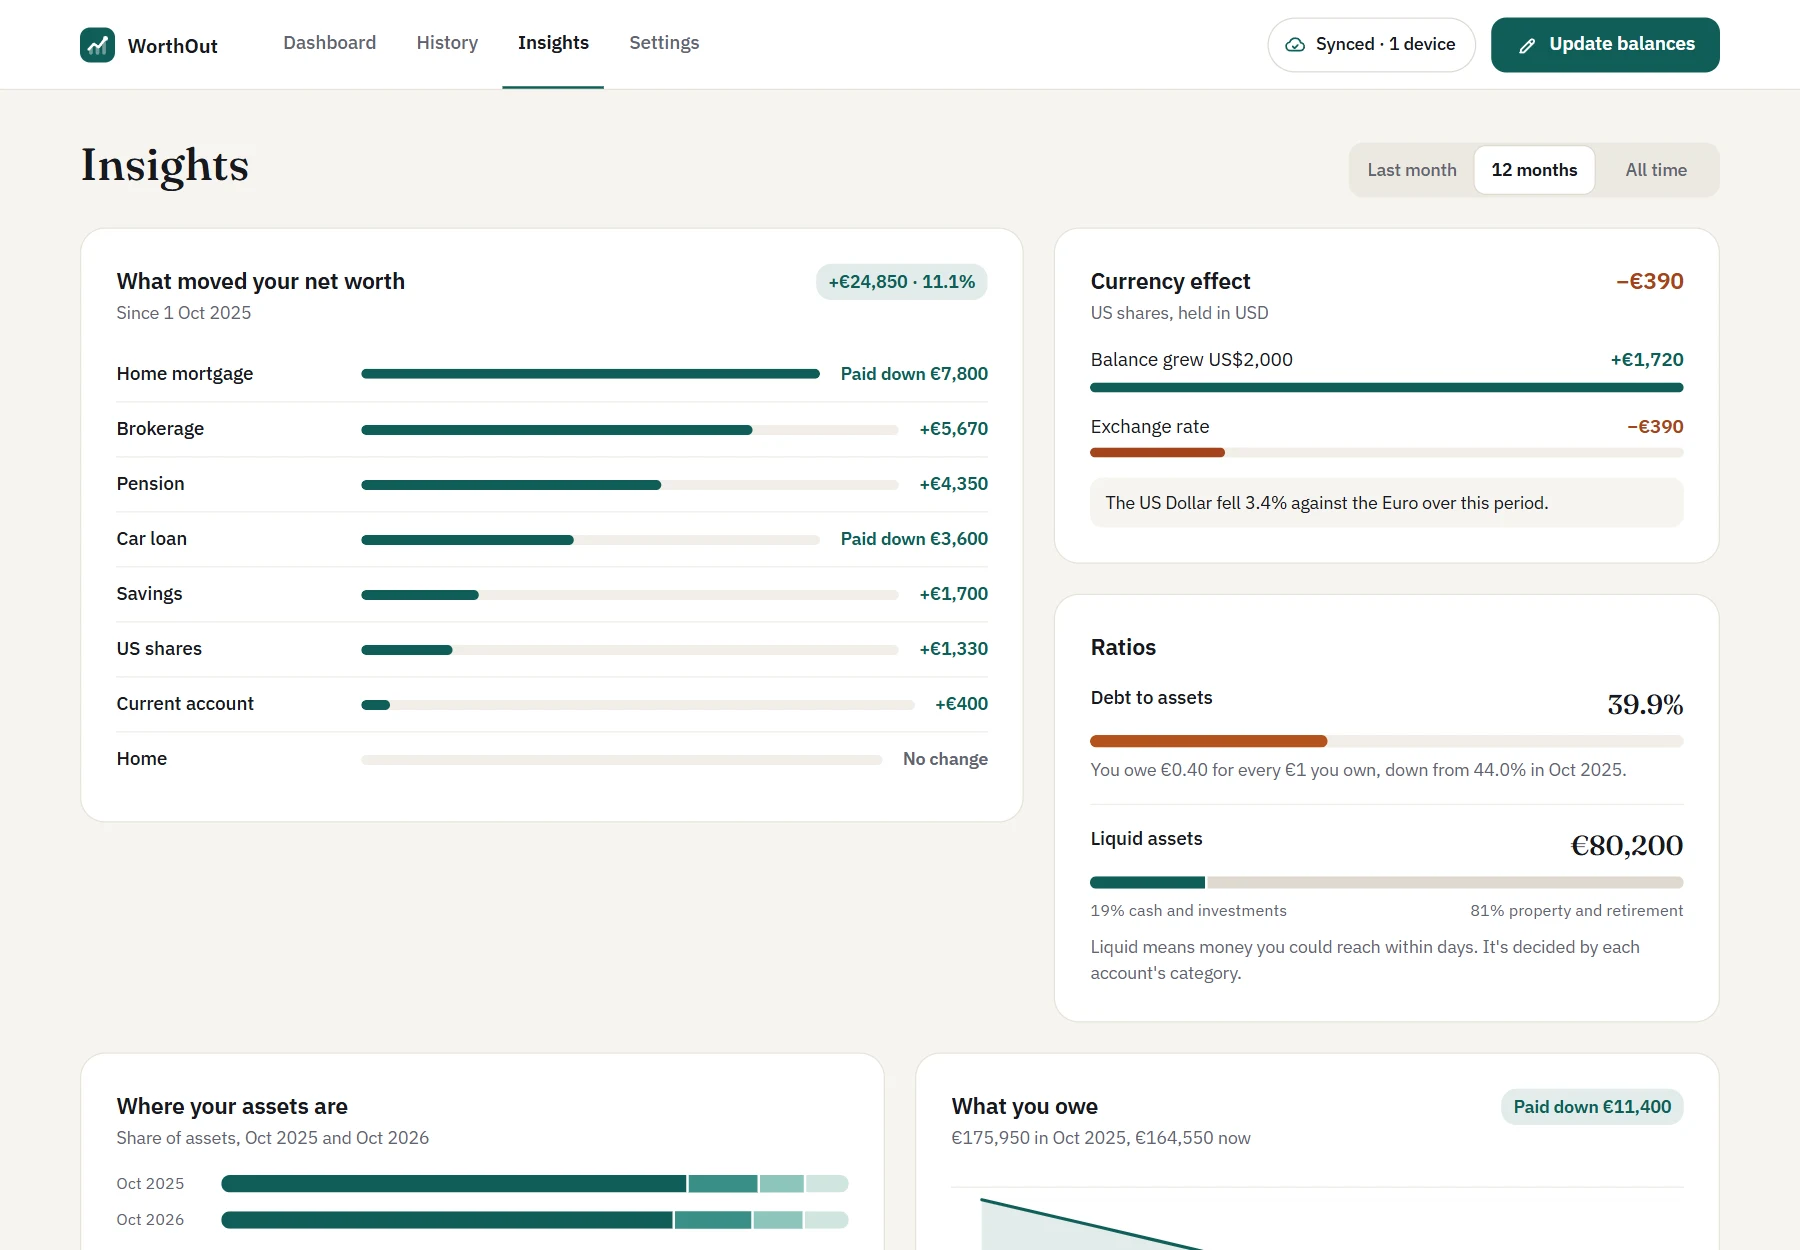Click the Synced 1 device button
The height and width of the screenshot is (1250, 1800).
click(1371, 45)
